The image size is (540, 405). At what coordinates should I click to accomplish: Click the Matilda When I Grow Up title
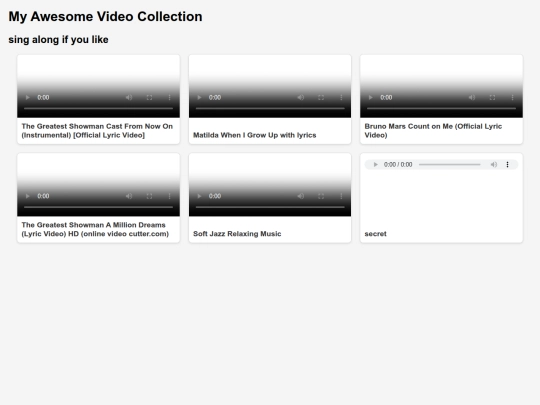point(255,135)
